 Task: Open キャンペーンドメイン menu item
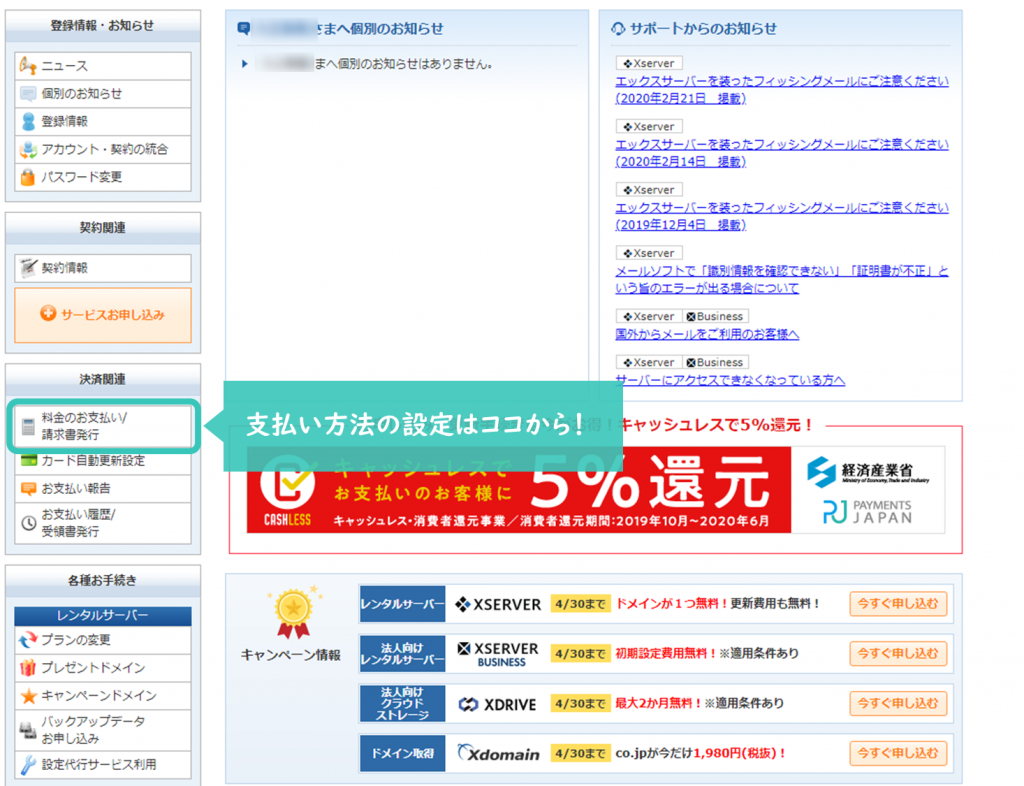[103, 696]
